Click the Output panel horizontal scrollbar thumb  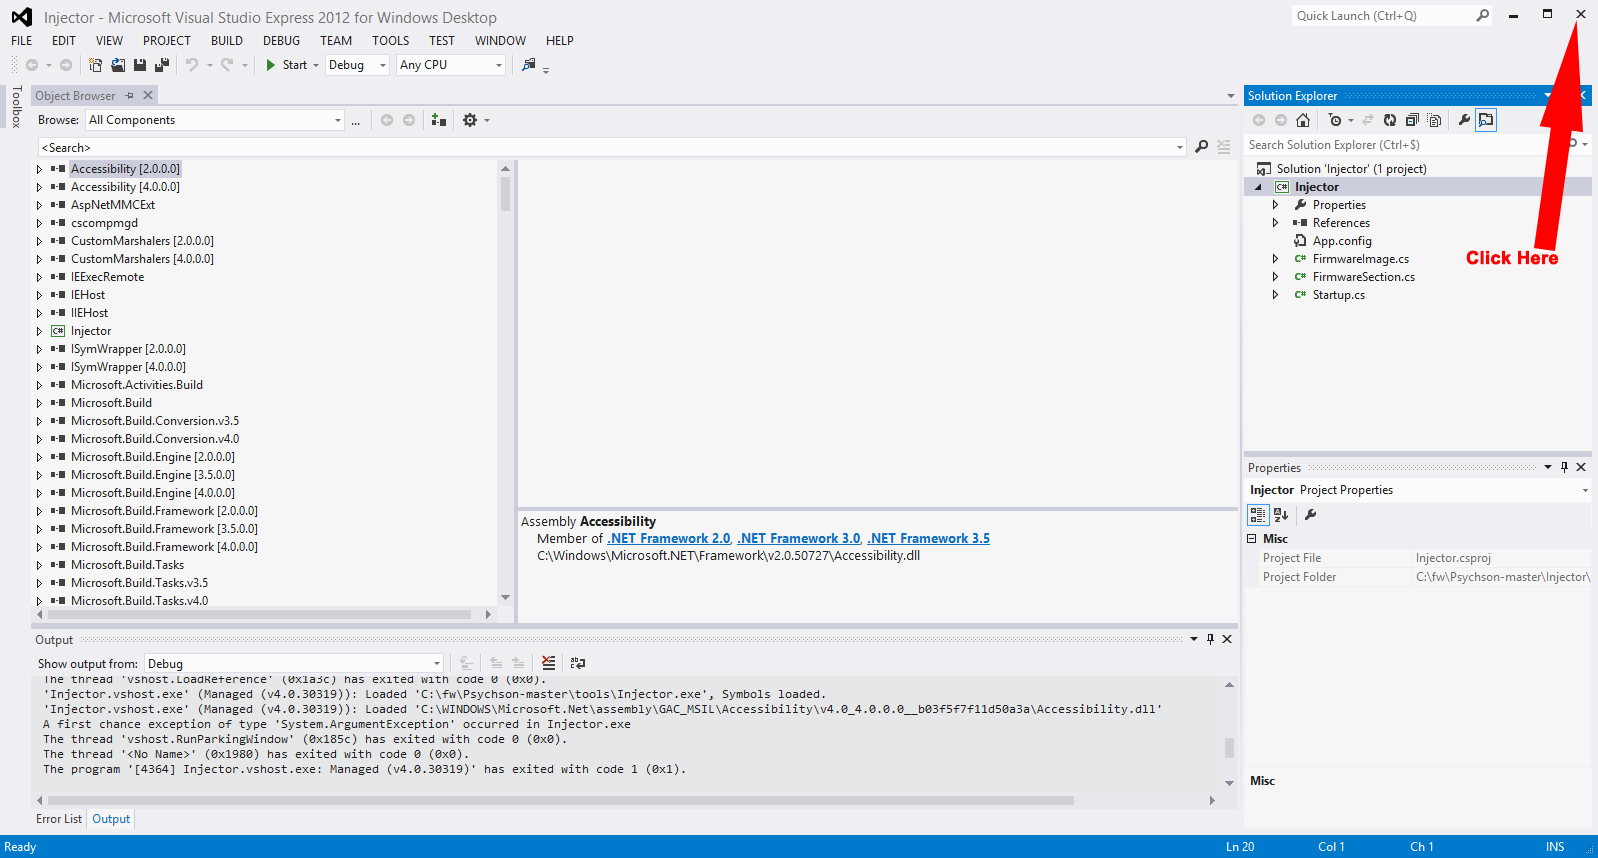[561, 800]
